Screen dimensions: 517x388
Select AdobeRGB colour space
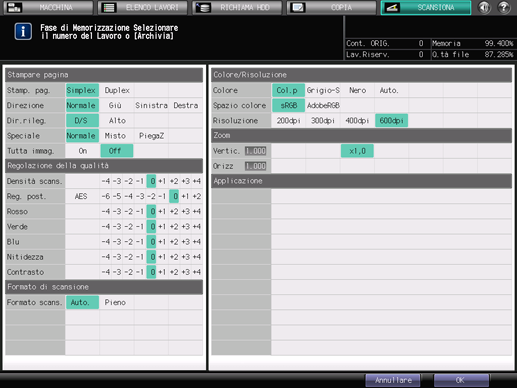tap(323, 105)
